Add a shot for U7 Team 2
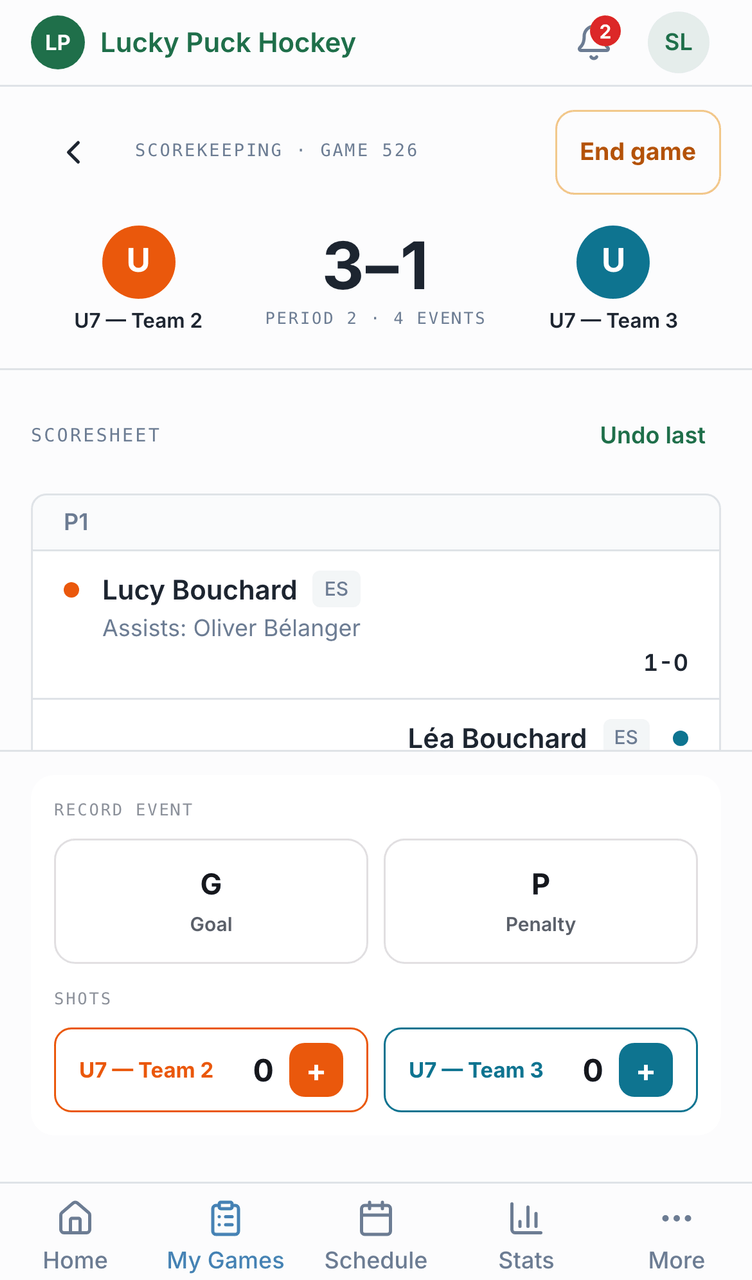This screenshot has height=1280, width=752. click(x=316, y=1071)
